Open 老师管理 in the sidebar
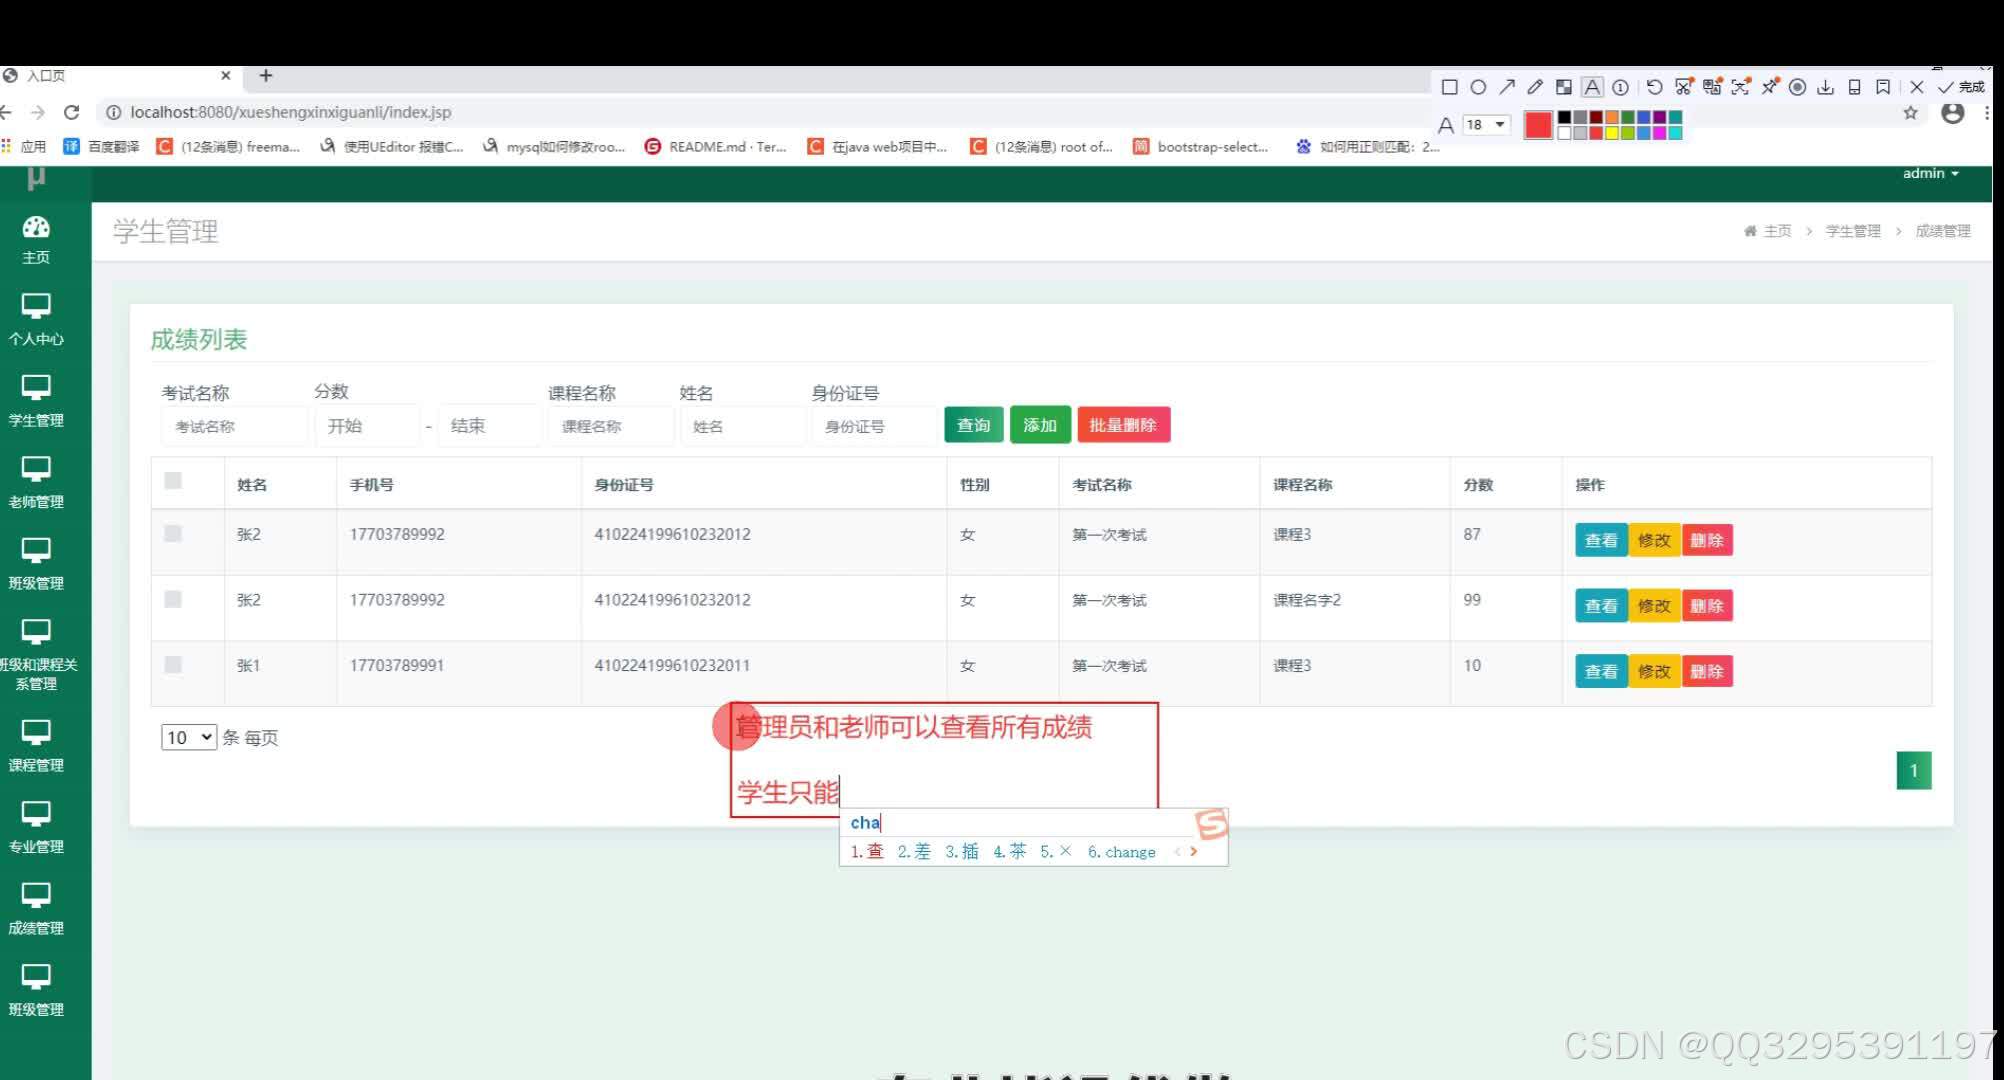Image resolution: width=2004 pixels, height=1080 pixels. point(36,483)
